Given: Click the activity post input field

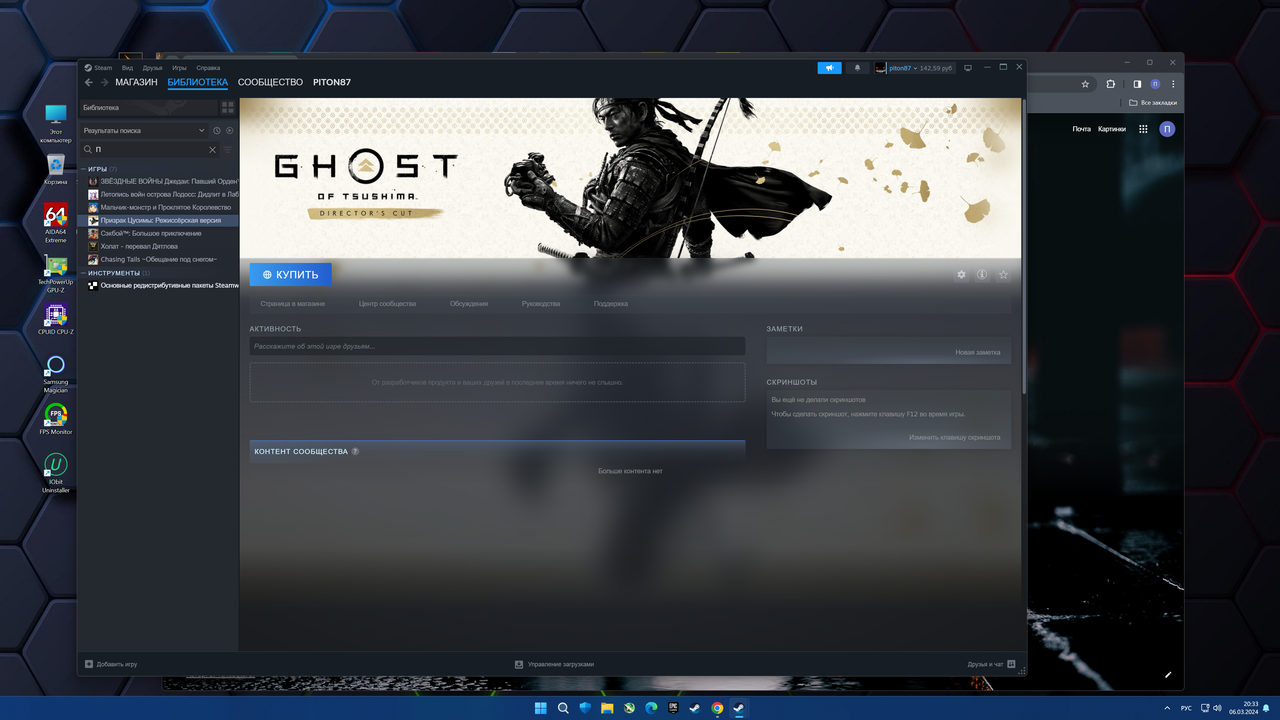Looking at the screenshot, I should [497, 346].
